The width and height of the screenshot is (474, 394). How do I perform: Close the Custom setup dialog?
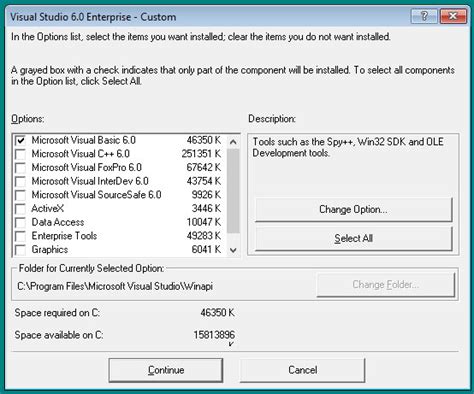click(x=453, y=16)
